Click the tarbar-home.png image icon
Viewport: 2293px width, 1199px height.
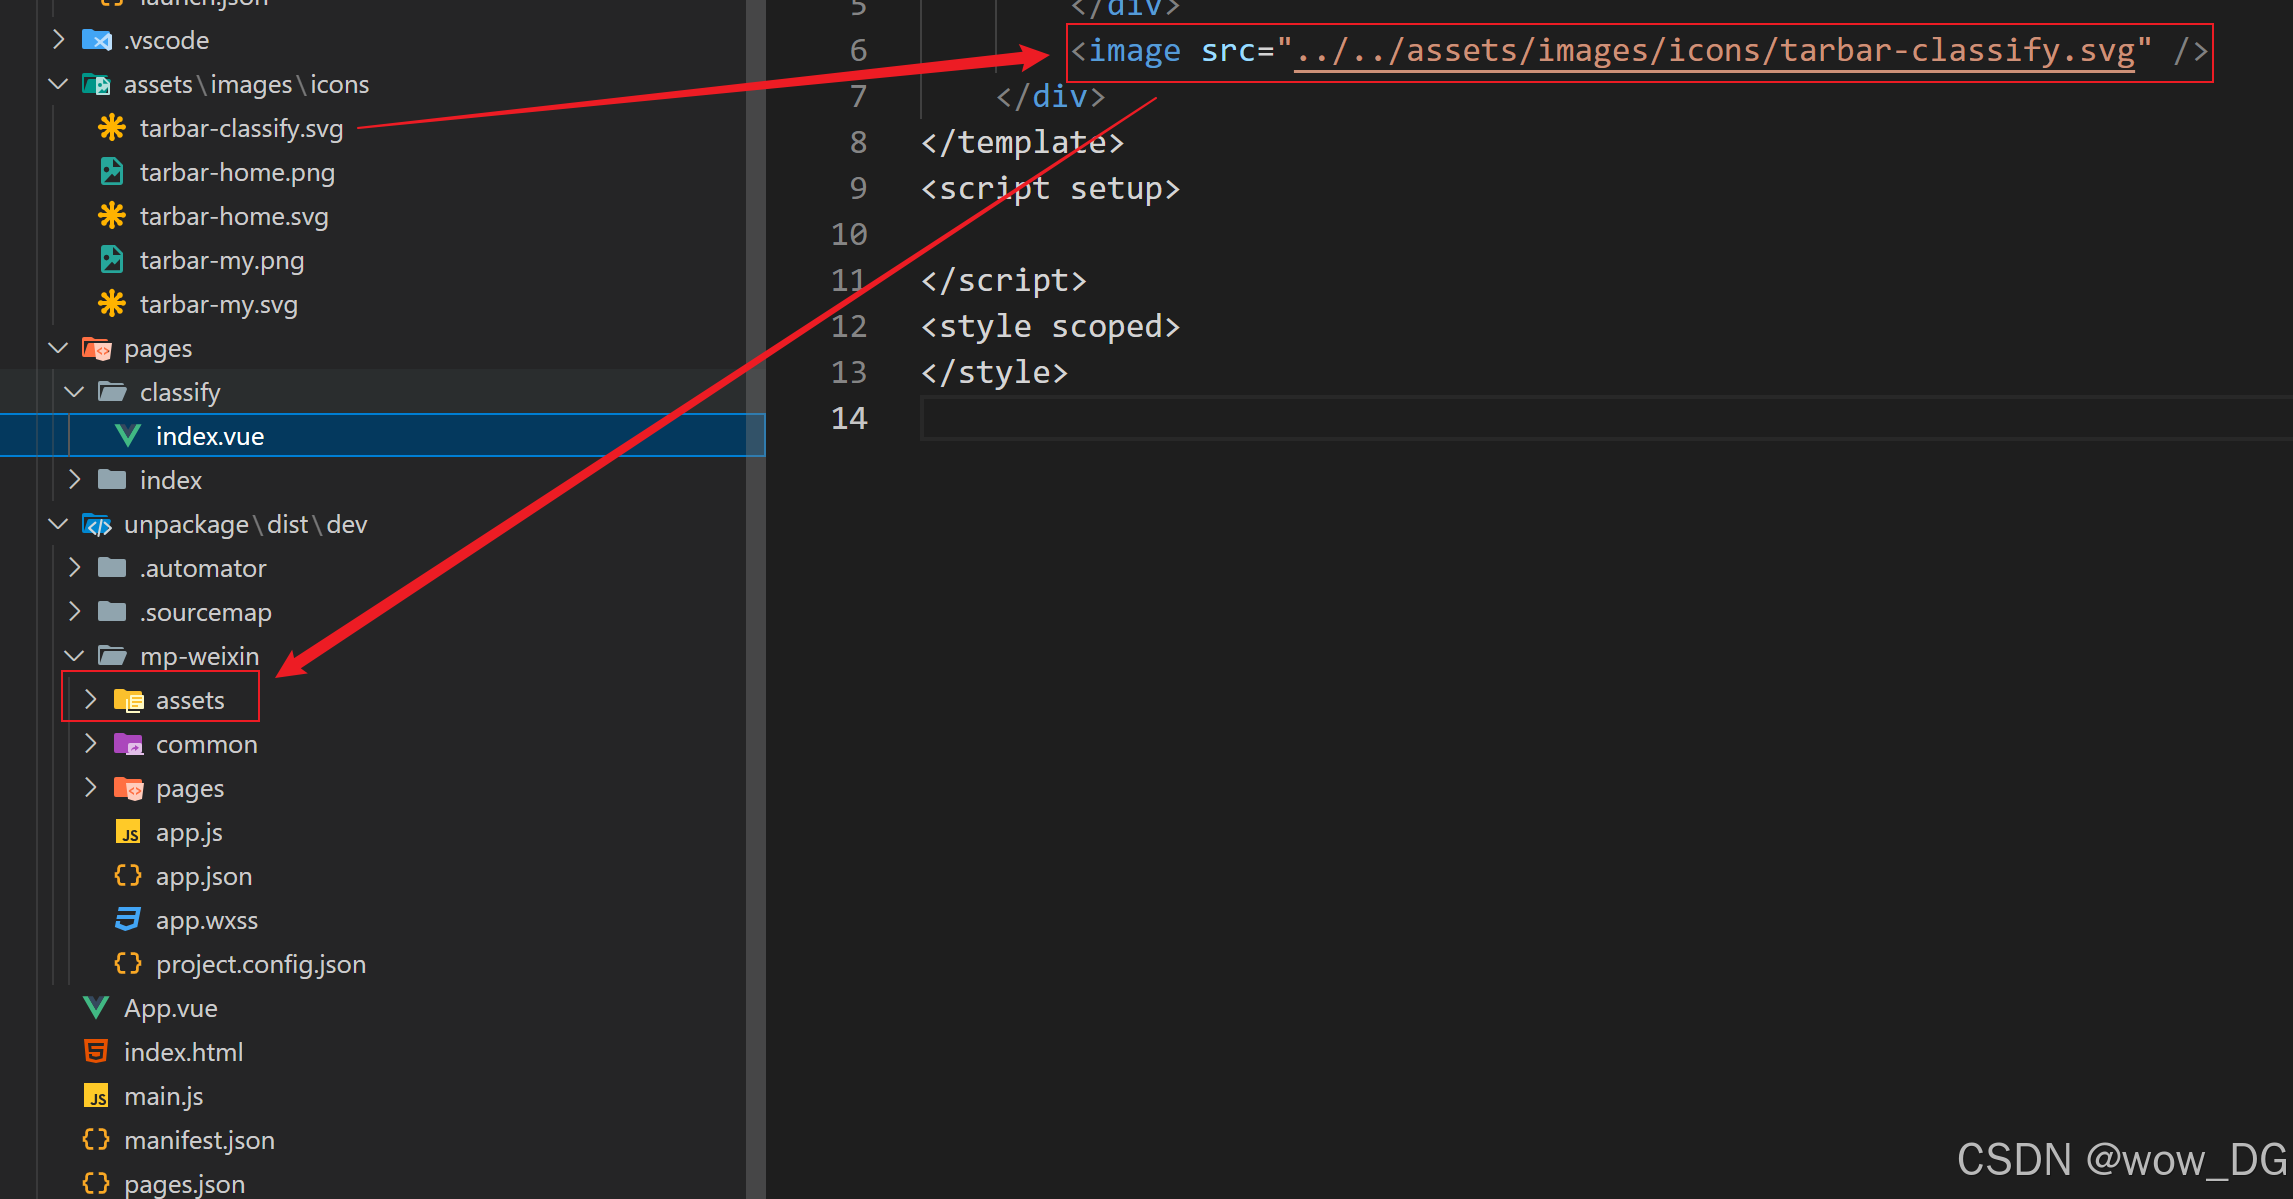111,172
